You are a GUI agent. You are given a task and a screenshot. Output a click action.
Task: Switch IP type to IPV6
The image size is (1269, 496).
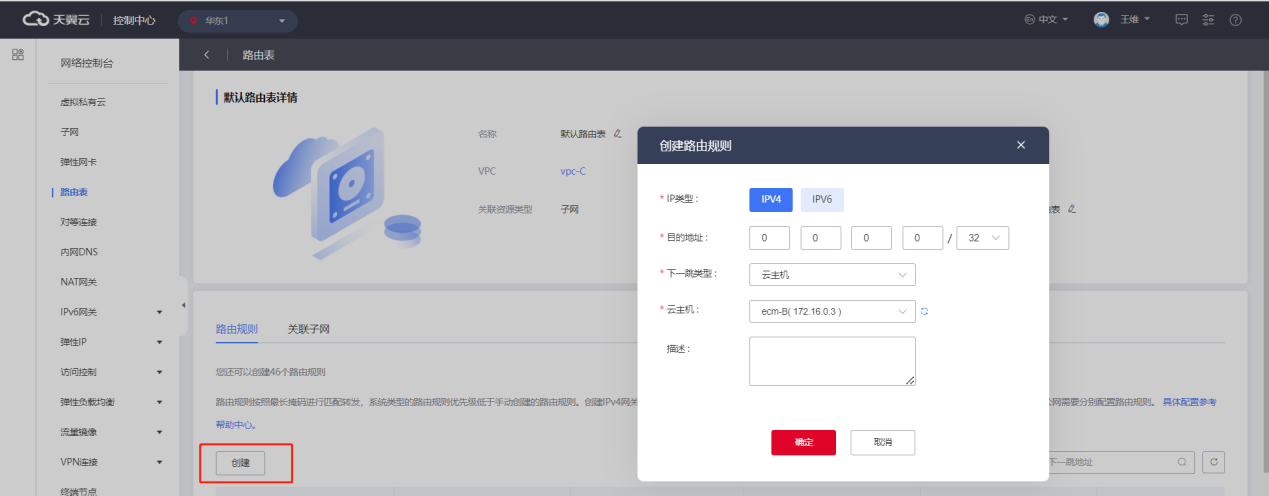[x=822, y=199]
